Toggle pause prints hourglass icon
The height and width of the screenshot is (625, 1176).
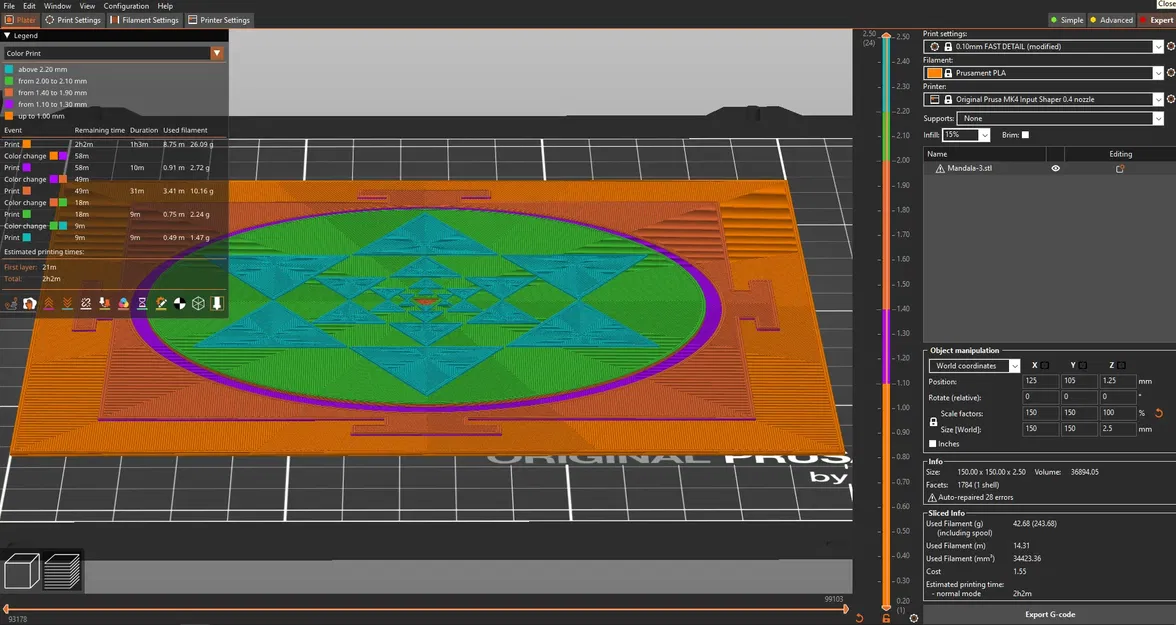142,303
